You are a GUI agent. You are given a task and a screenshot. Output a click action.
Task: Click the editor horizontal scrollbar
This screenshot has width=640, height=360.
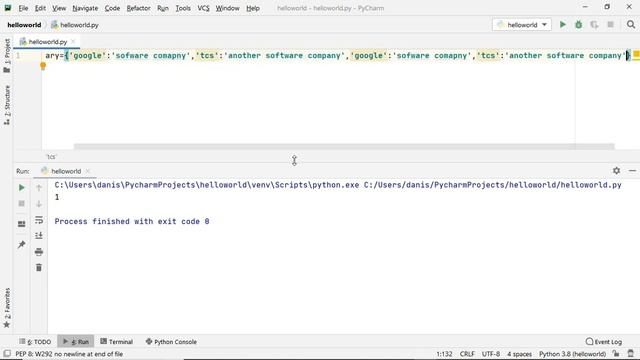point(344,146)
